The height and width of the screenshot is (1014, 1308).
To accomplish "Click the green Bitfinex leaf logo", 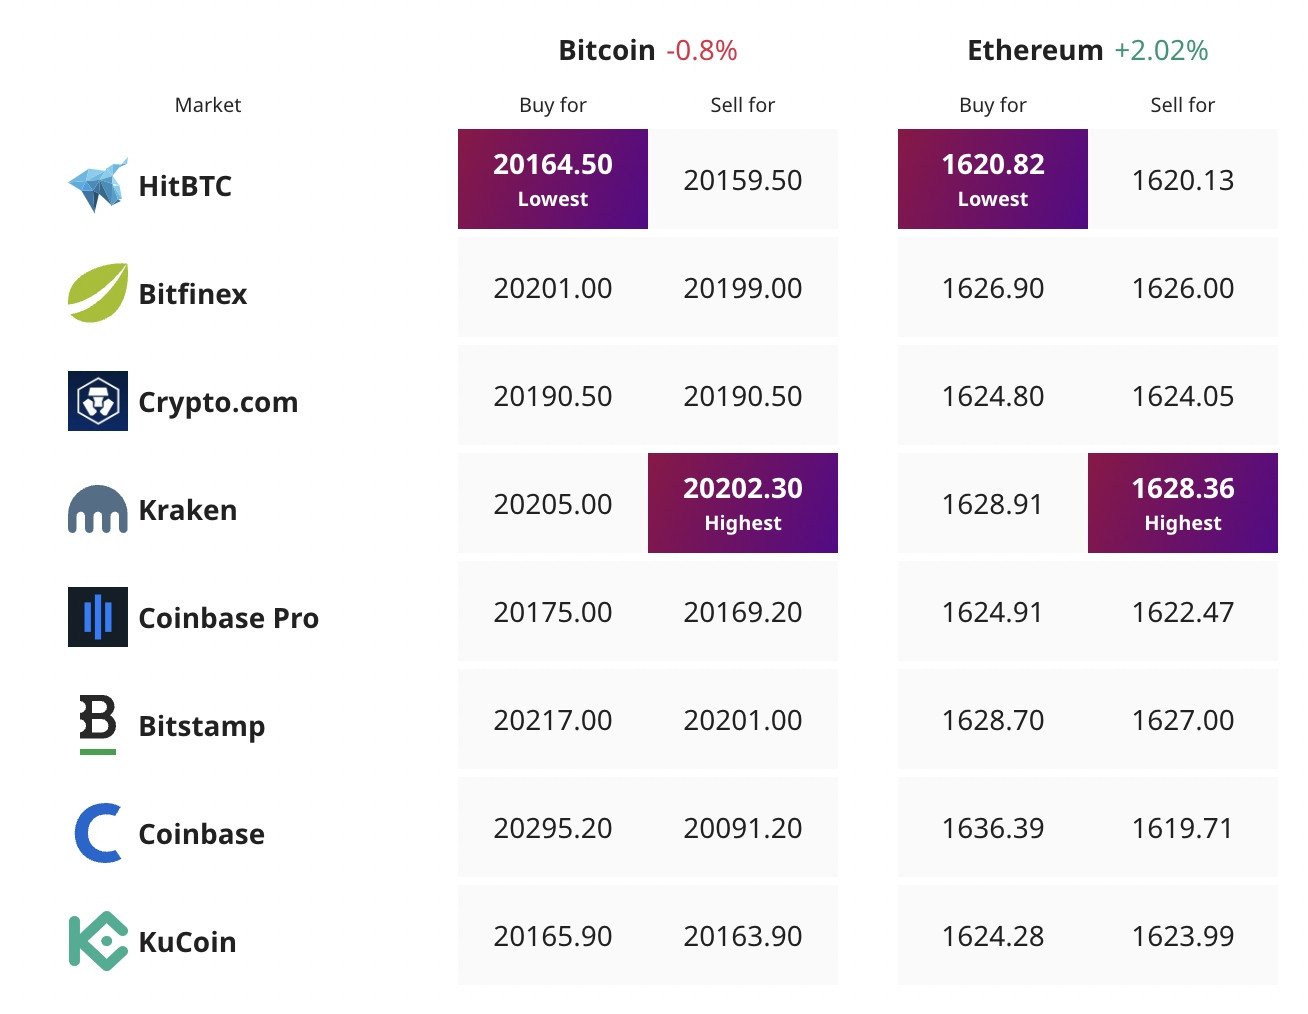I will (97, 293).
